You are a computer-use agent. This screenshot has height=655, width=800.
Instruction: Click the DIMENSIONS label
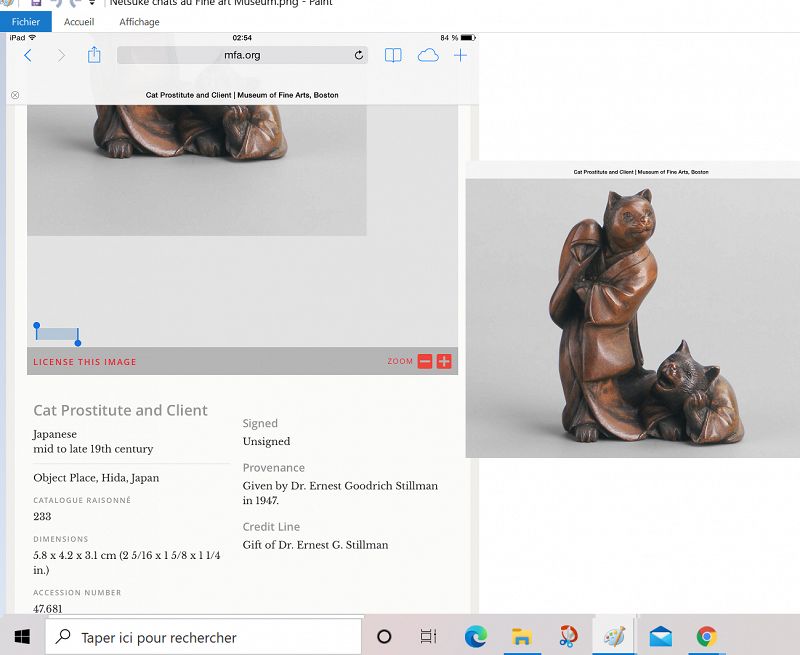[x=60, y=539]
